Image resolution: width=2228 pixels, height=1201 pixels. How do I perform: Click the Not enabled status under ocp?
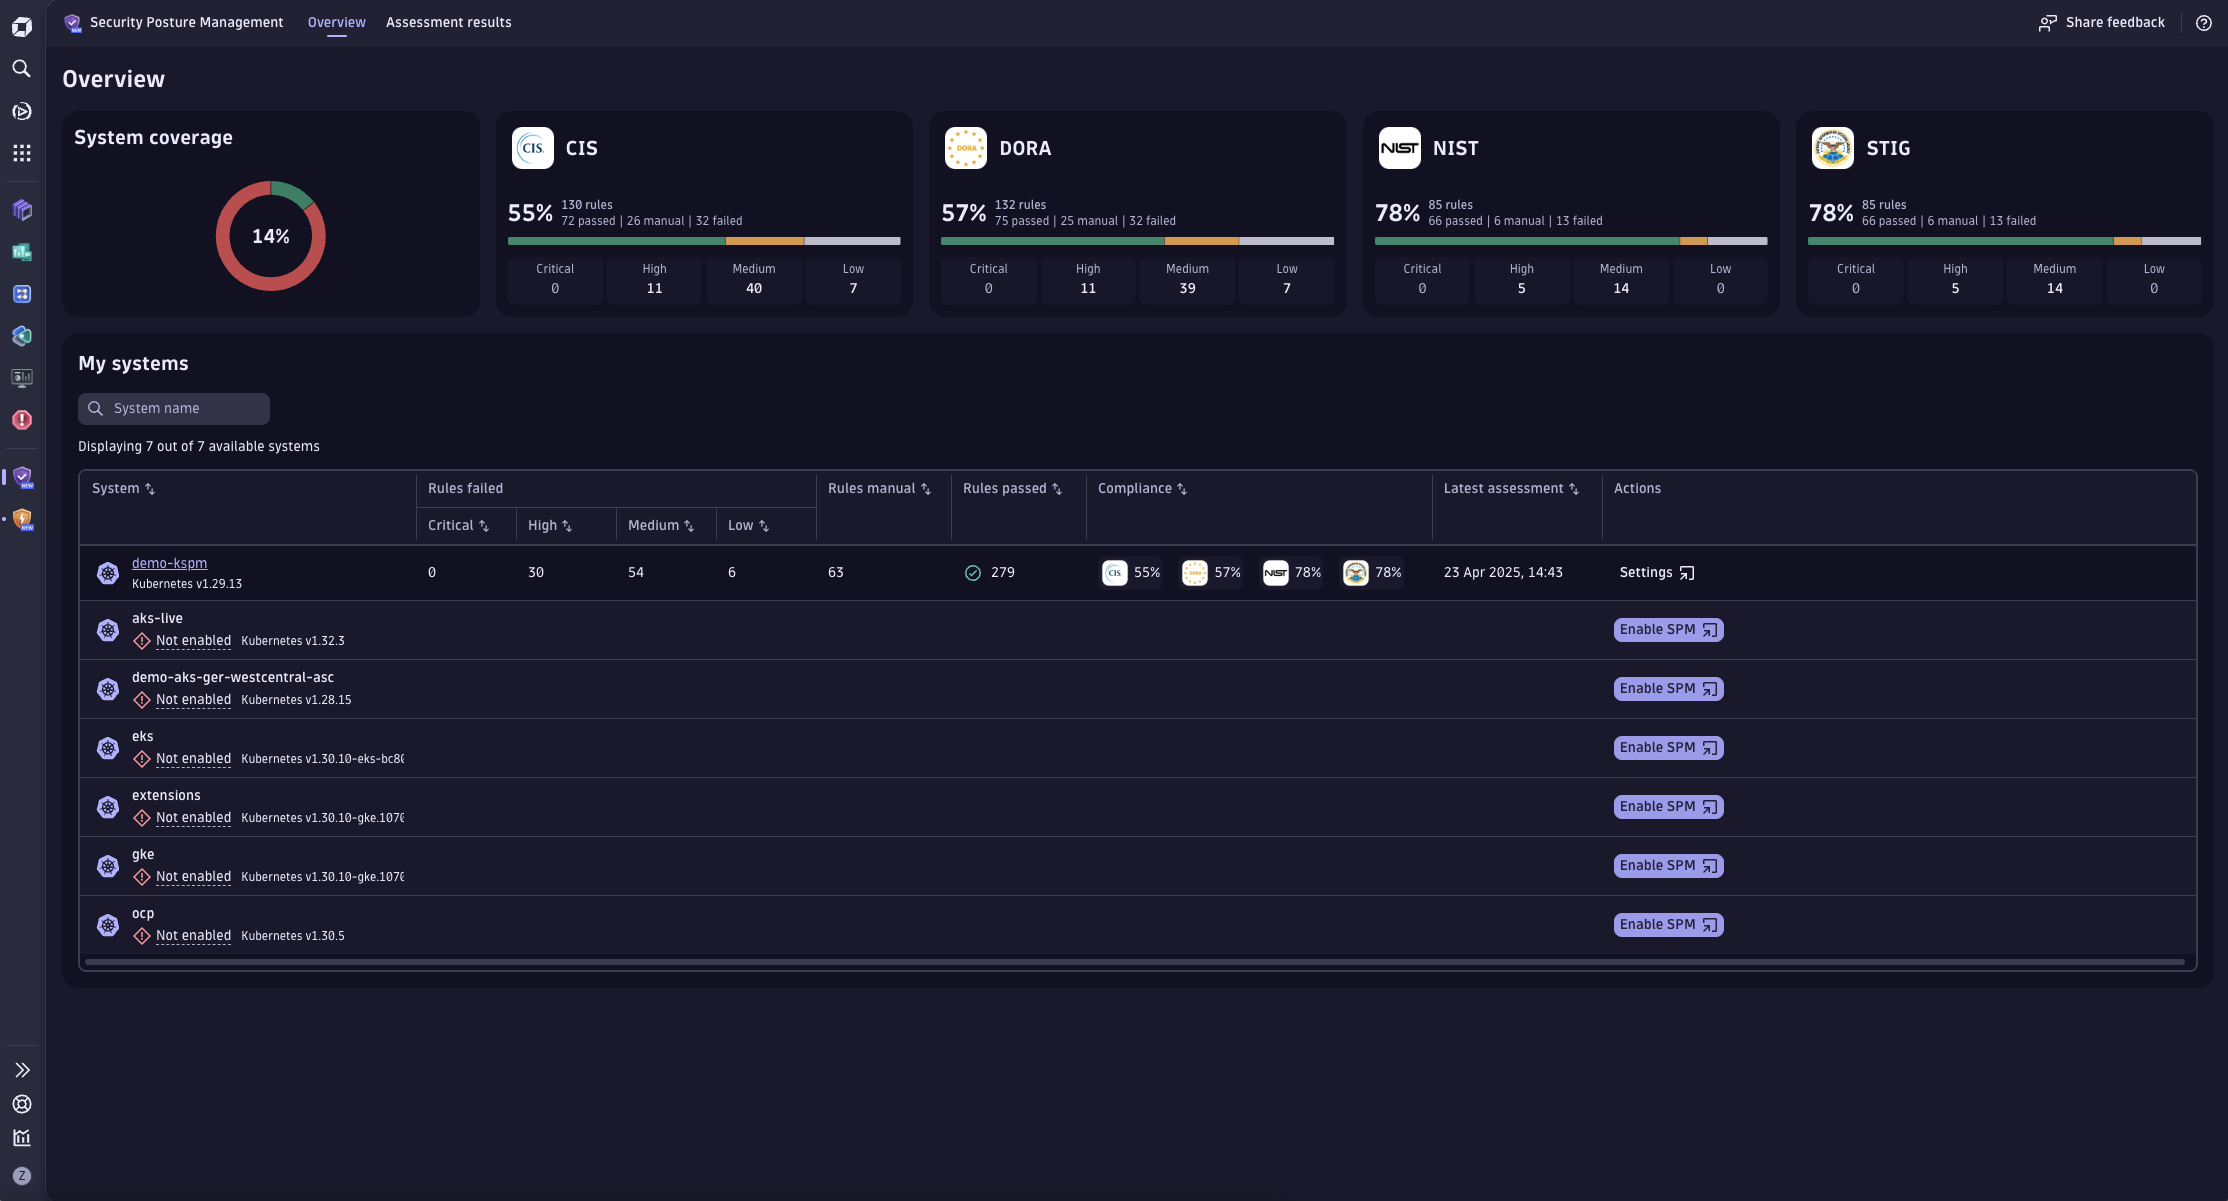(193, 936)
